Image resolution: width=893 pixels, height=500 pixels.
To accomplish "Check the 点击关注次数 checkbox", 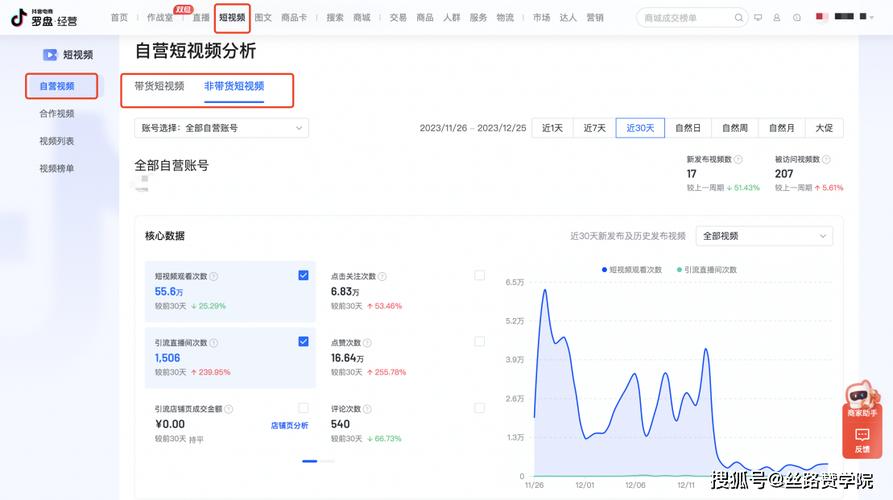I will pyautogui.click(x=479, y=275).
